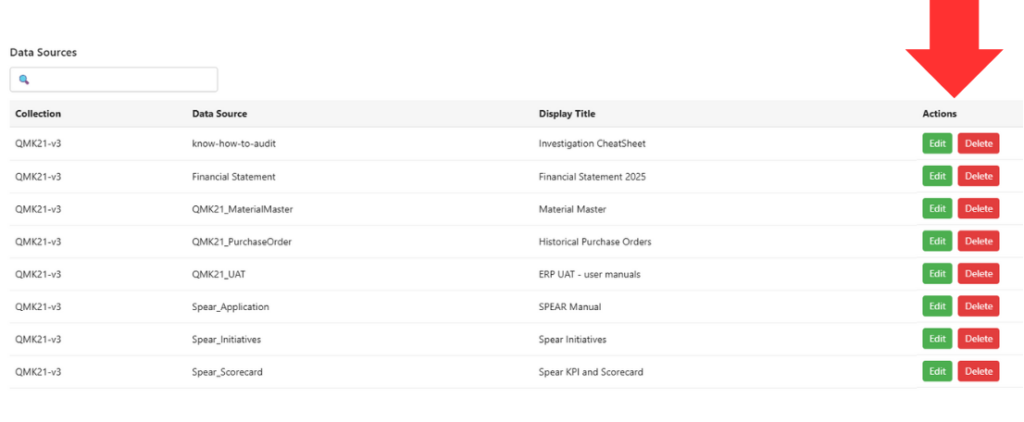This screenshot has width=1024, height=422.
Task: Click the magnifier icon in search box
Action: pos(24,80)
